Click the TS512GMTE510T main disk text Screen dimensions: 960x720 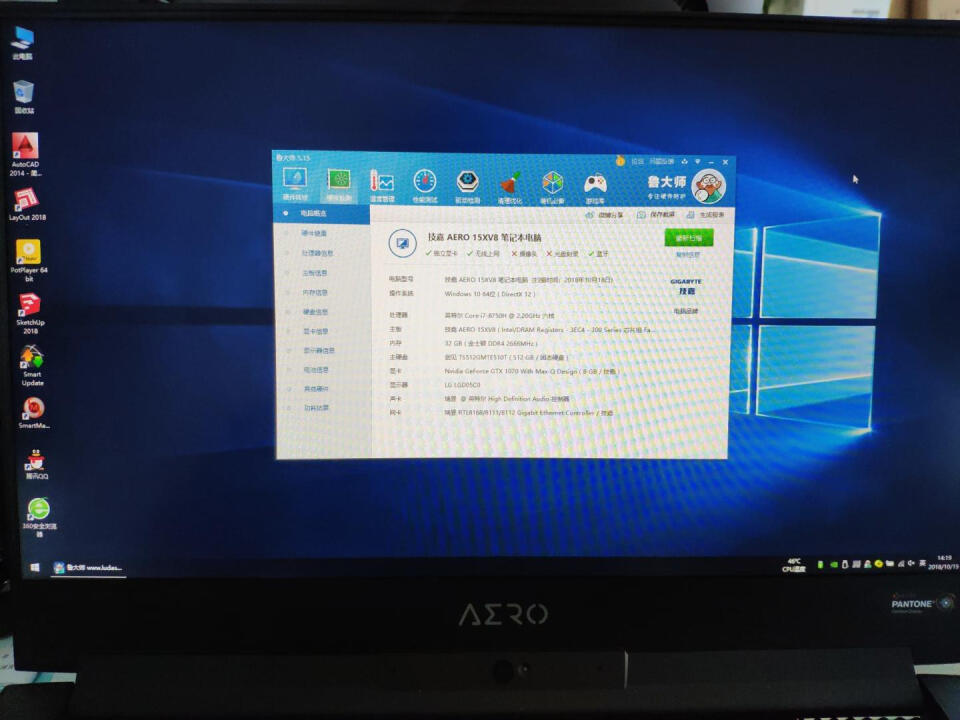[x=506, y=358]
